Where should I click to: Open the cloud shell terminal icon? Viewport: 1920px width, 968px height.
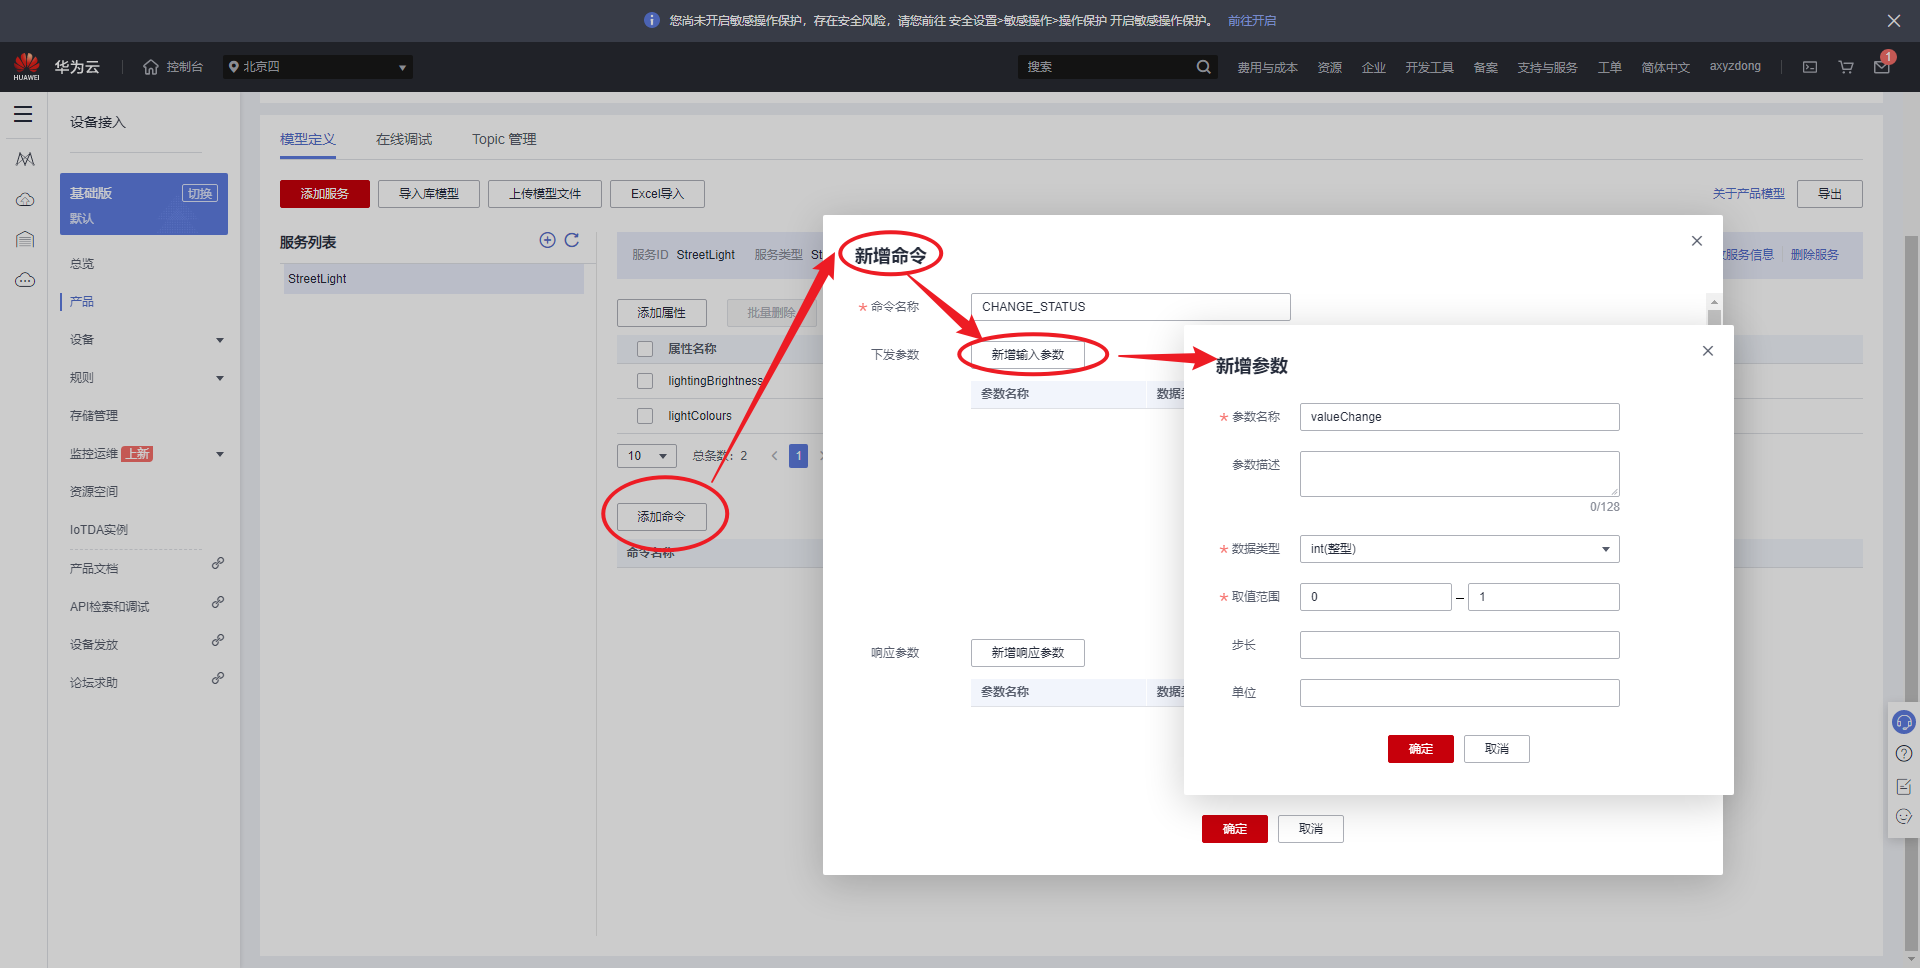(x=1810, y=67)
